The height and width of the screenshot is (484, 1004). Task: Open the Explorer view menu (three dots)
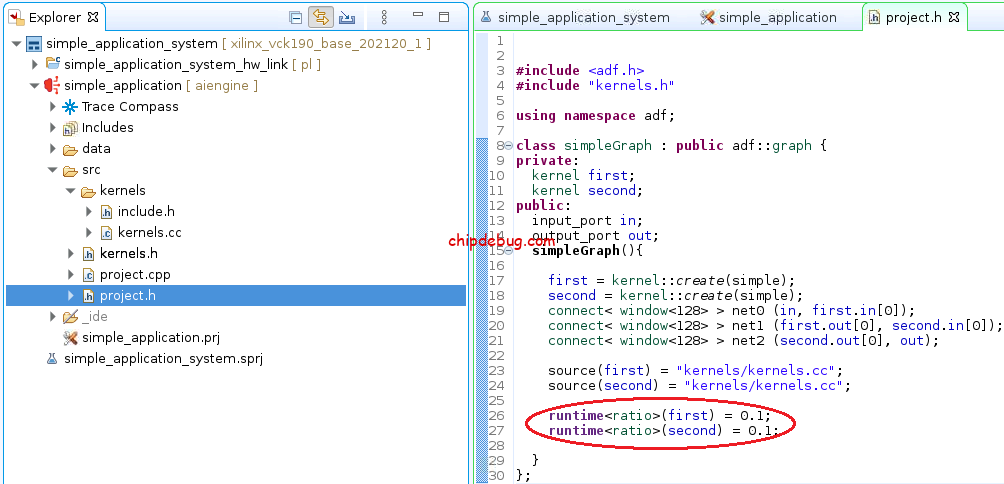pyautogui.click(x=384, y=17)
